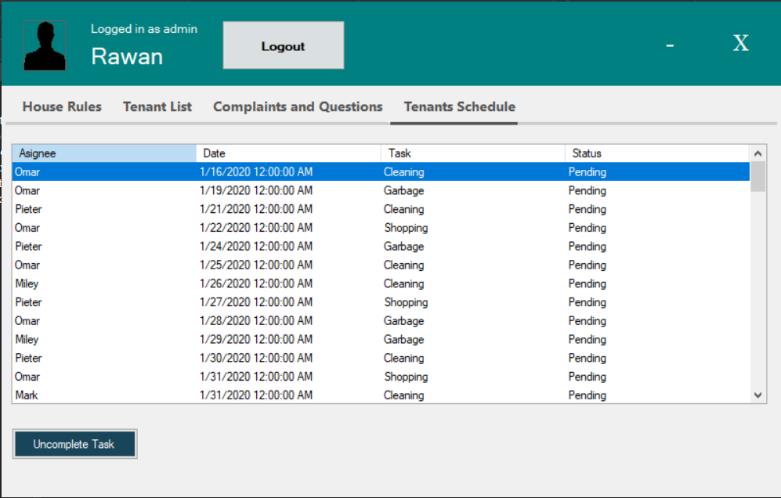Select Omar's 1/28/2020 Garbage row

(381, 321)
